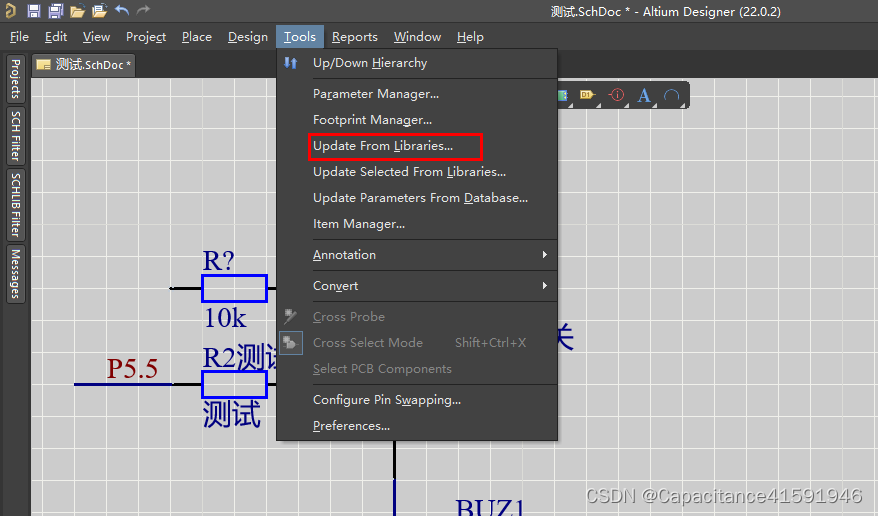Screen dimensions: 878x516
Task: Switch to the 测试.SchDoc document tab
Action: point(83,65)
